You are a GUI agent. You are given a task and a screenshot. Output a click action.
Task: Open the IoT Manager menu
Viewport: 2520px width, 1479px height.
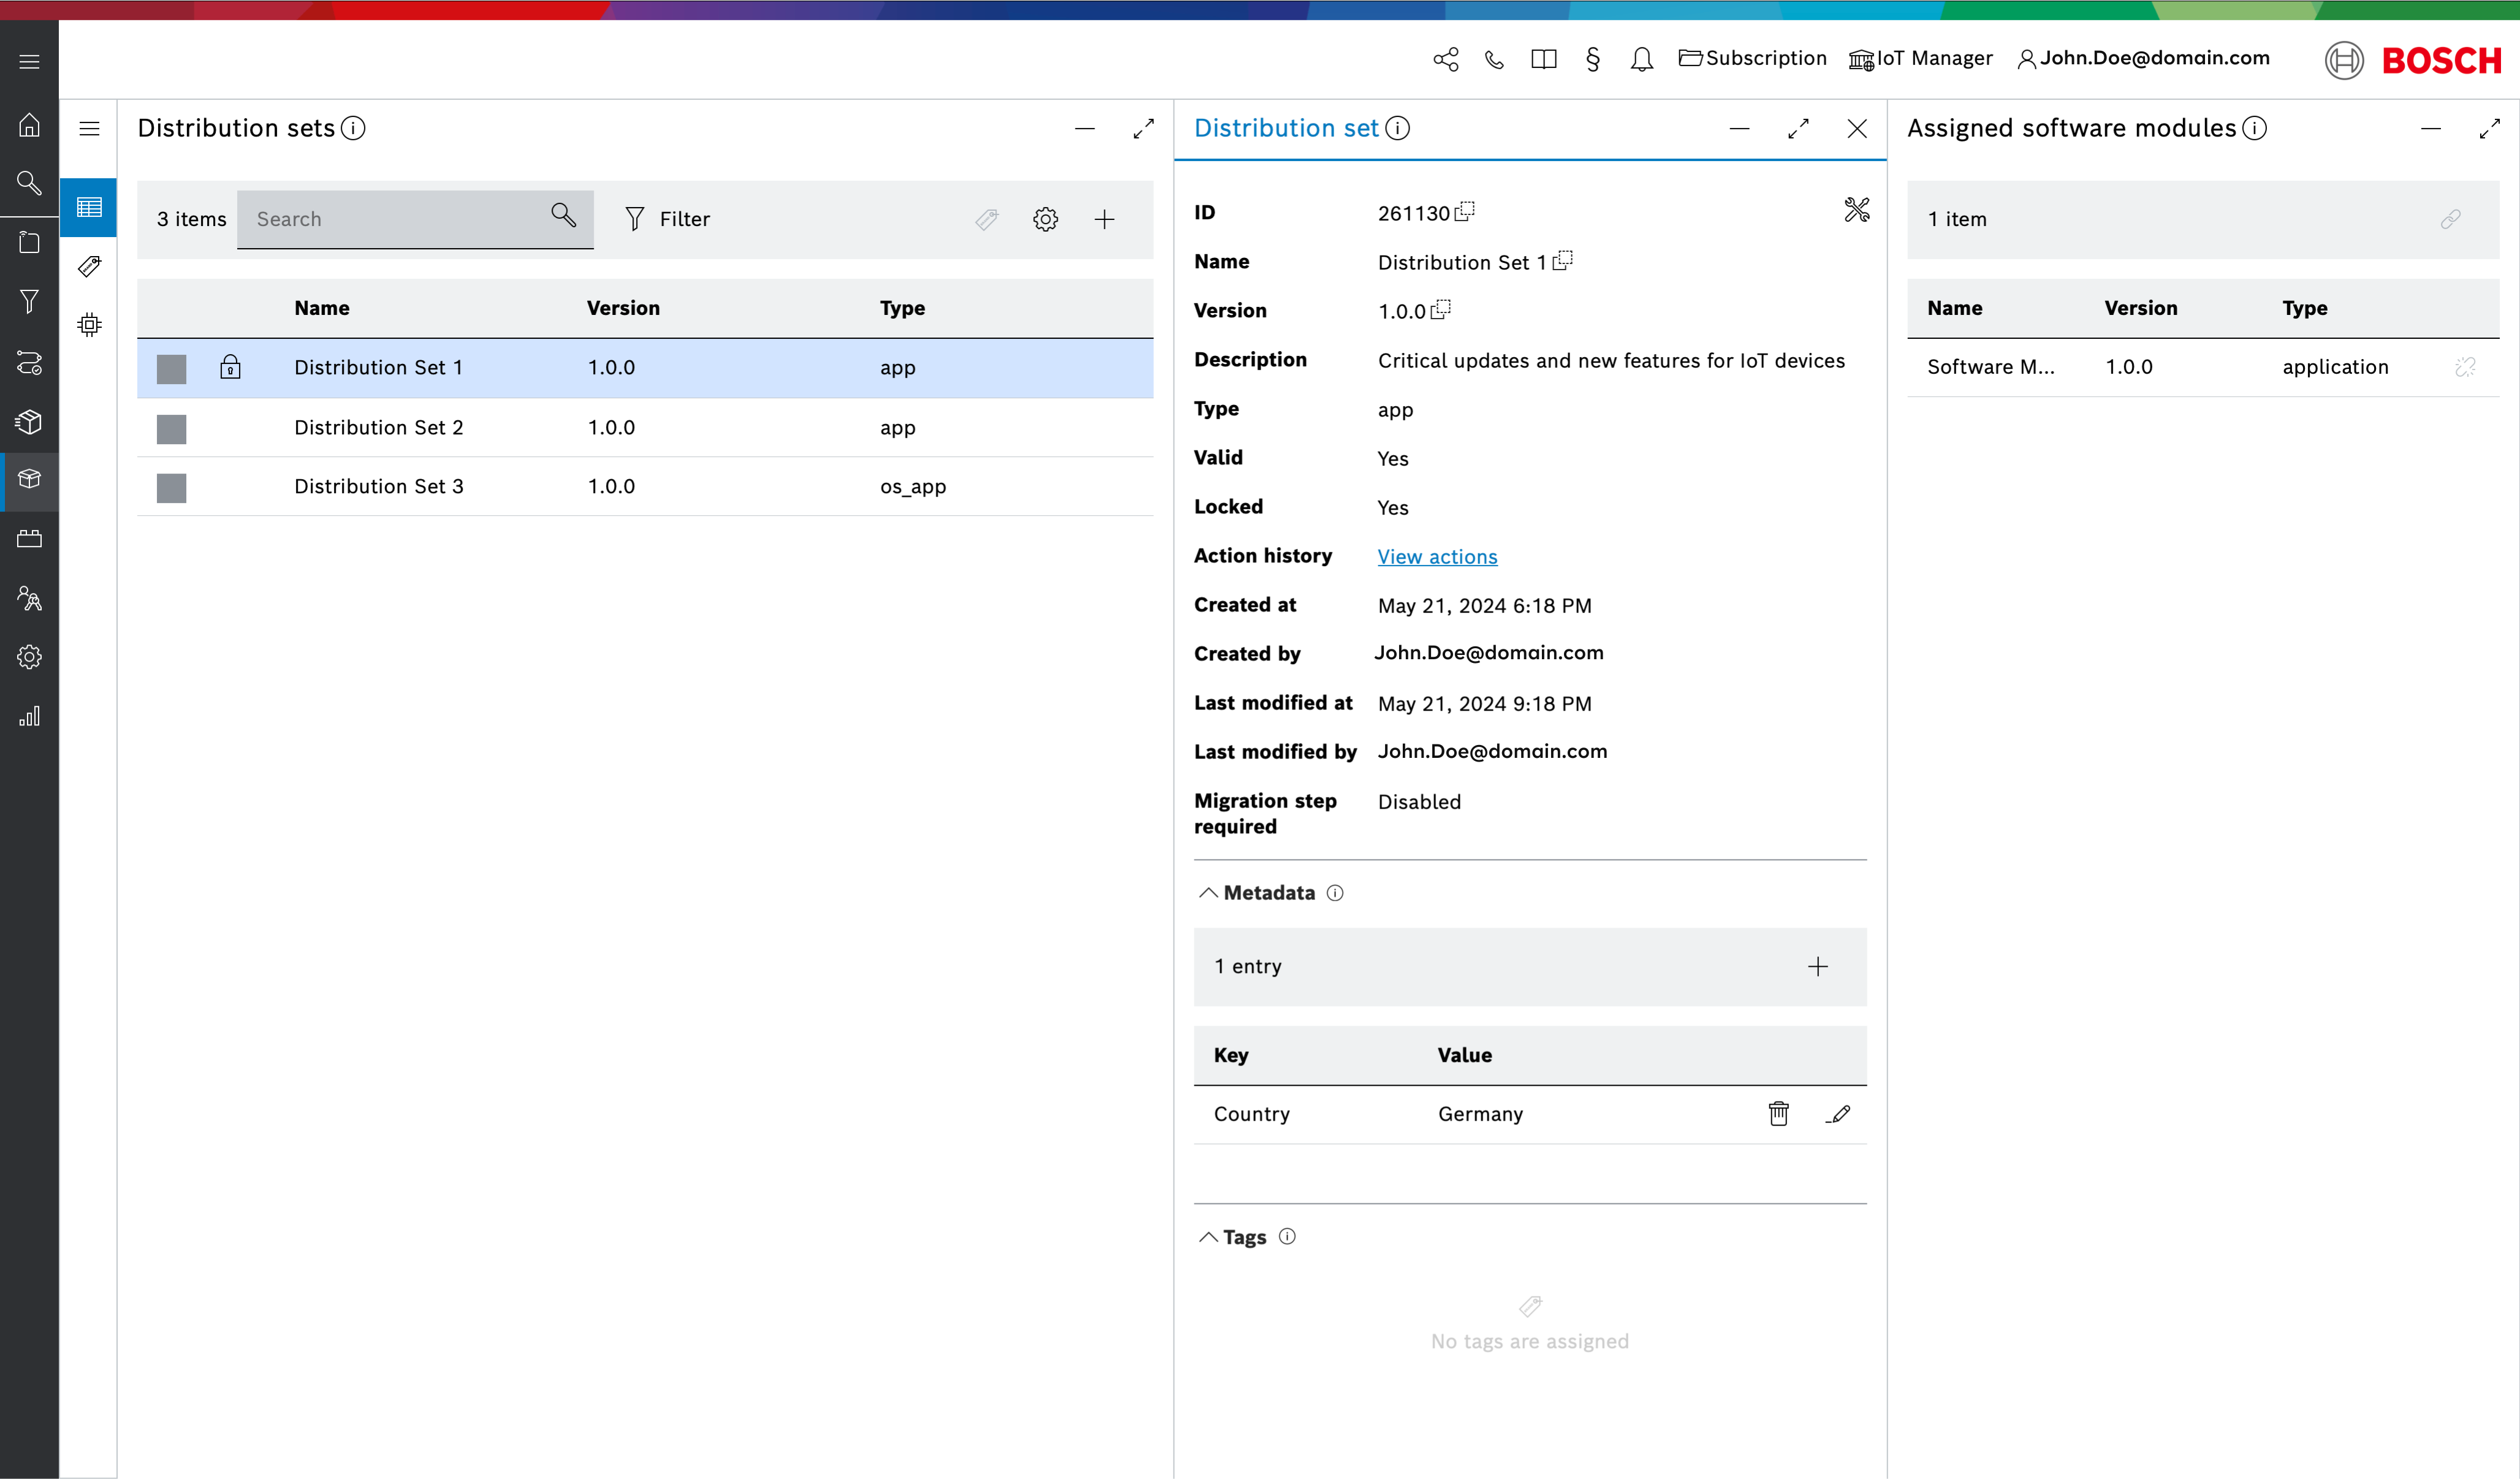pyautogui.click(x=1920, y=58)
